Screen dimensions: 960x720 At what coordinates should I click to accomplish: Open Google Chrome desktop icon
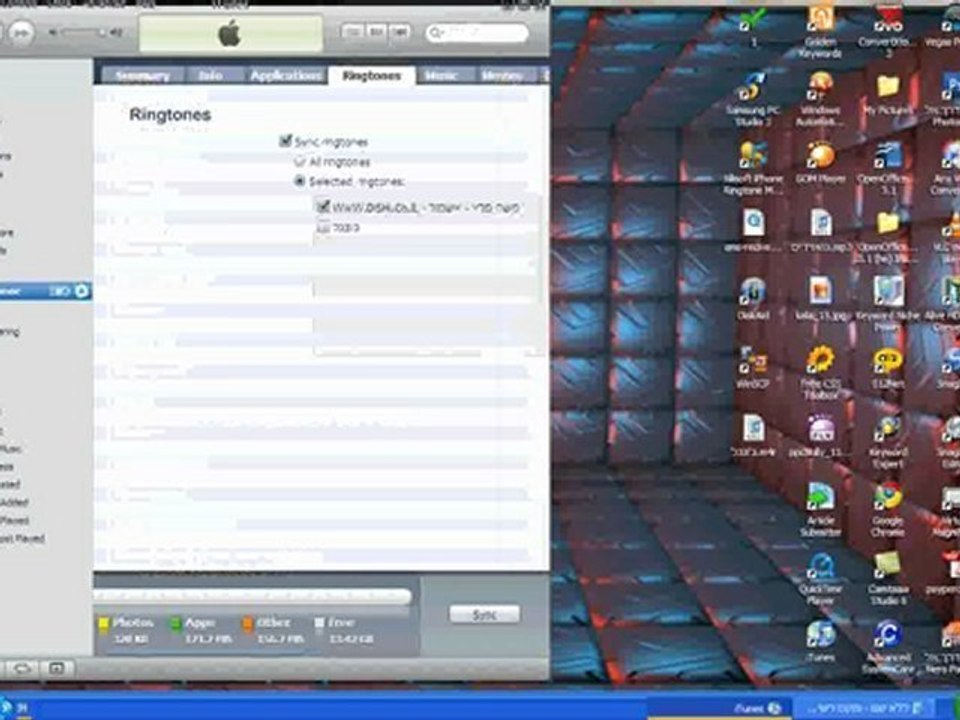click(x=887, y=510)
